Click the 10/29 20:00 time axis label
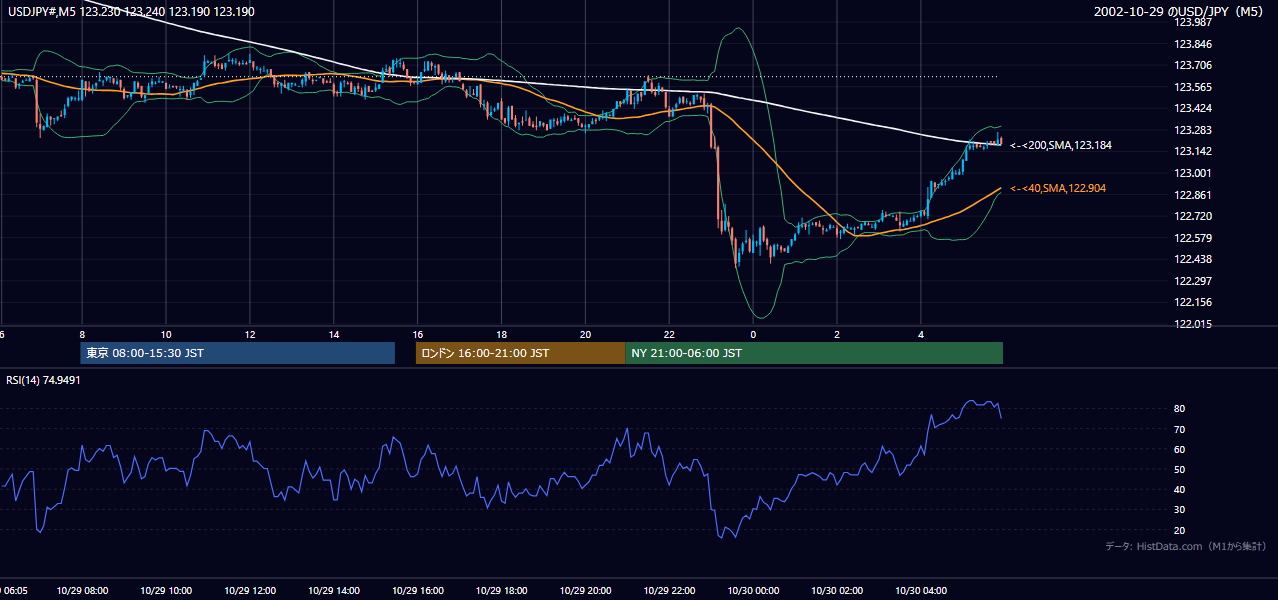The image size is (1278, 600). point(586,591)
